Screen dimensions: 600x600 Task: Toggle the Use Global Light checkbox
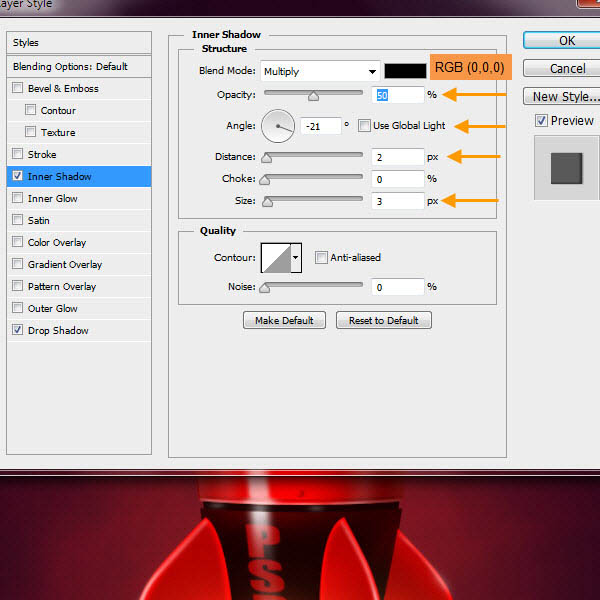[364, 126]
